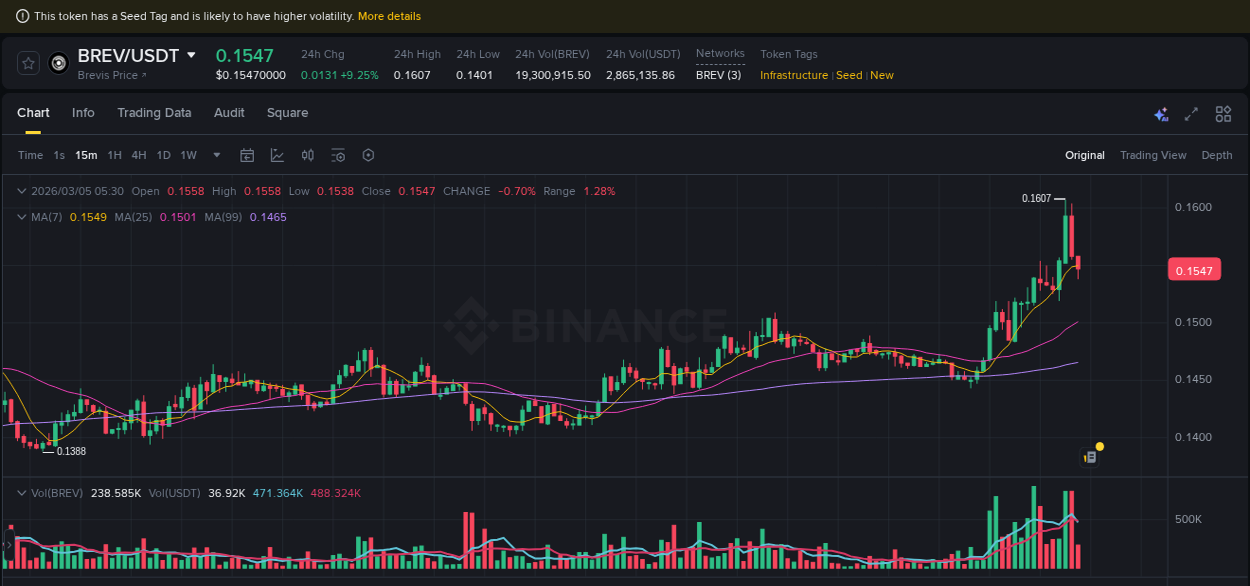Expand the timeframe intervals dropdown arrow
1250x586 pixels.
pyautogui.click(x=216, y=155)
